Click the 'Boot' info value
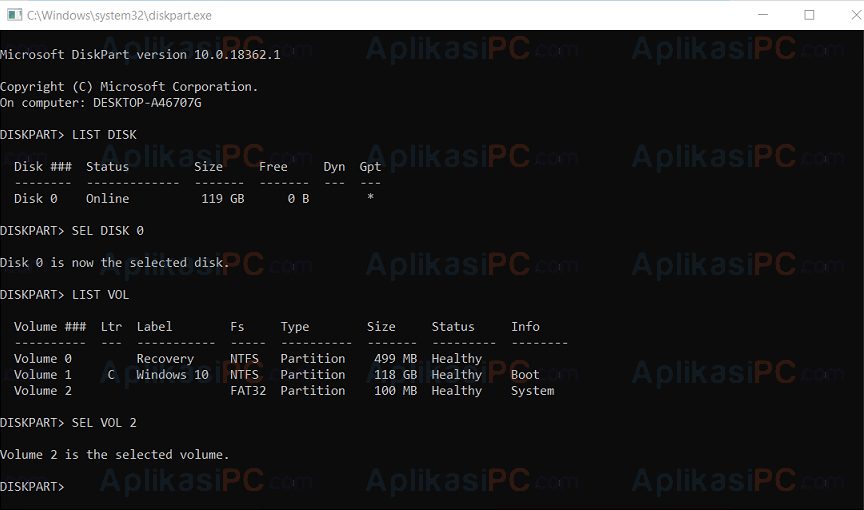This screenshot has height=510, width=864. pos(525,375)
